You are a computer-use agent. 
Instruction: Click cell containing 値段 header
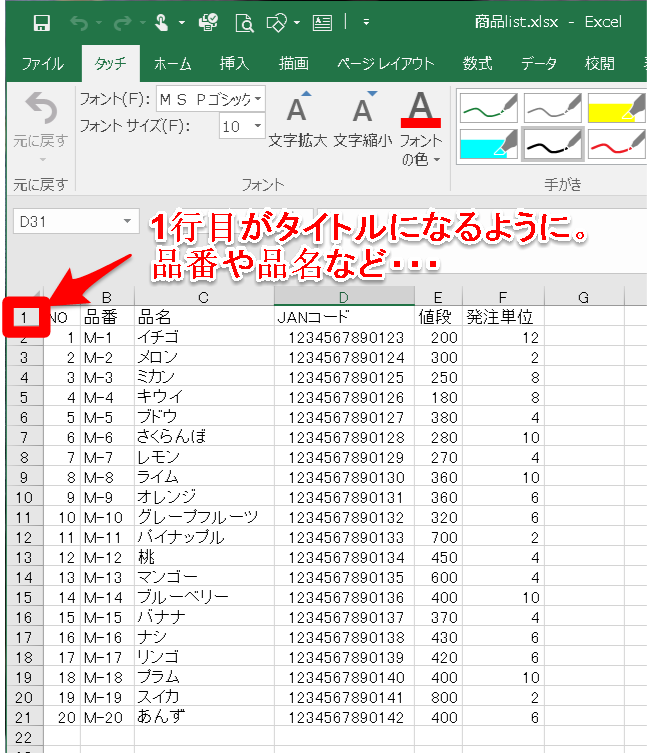click(438, 317)
